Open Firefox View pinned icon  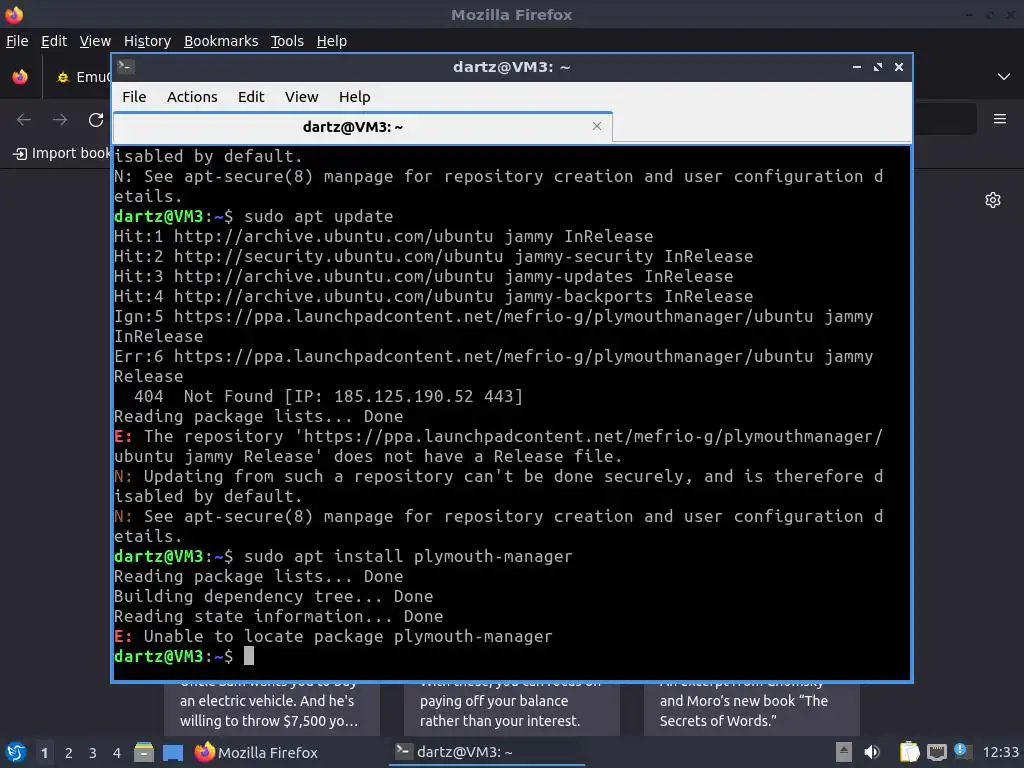[x=20, y=77]
